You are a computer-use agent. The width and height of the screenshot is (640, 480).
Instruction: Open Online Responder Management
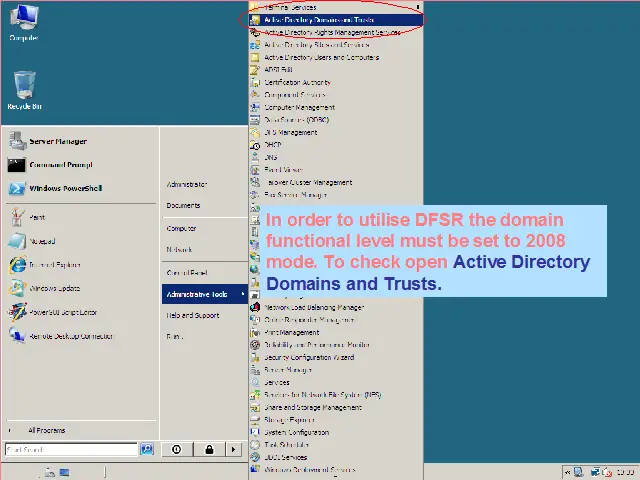(x=336, y=320)
